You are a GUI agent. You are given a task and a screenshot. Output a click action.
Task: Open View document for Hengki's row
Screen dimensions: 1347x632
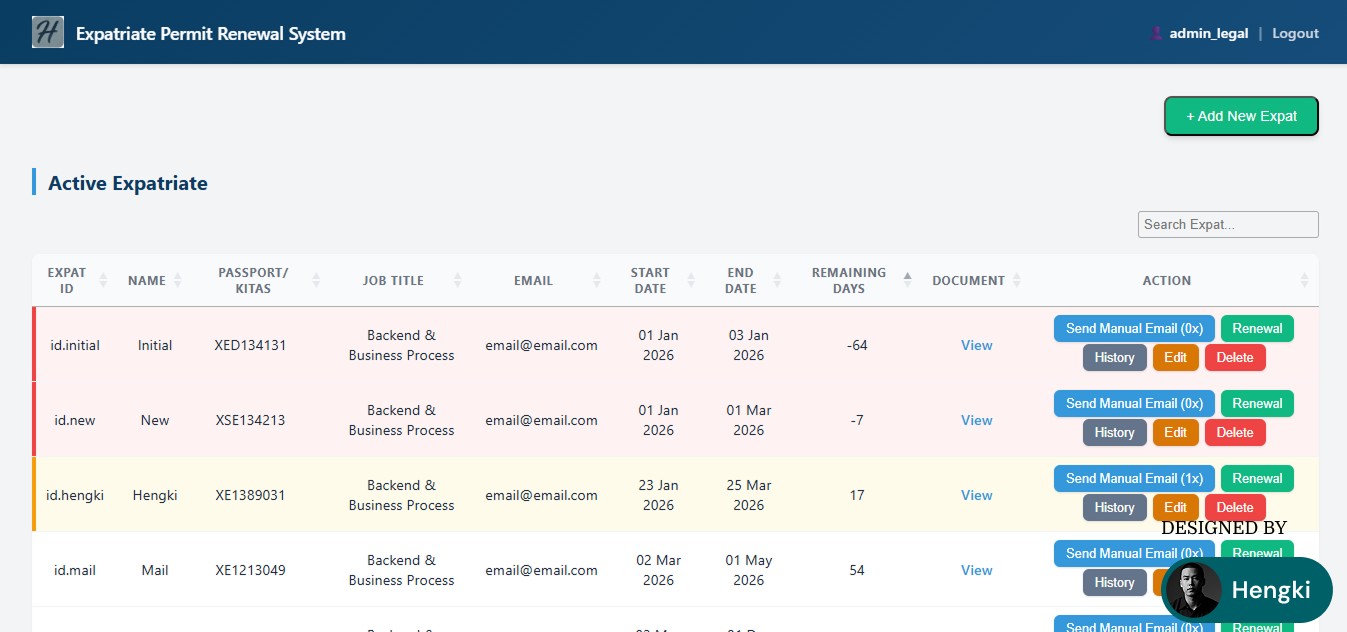[976, 494]
